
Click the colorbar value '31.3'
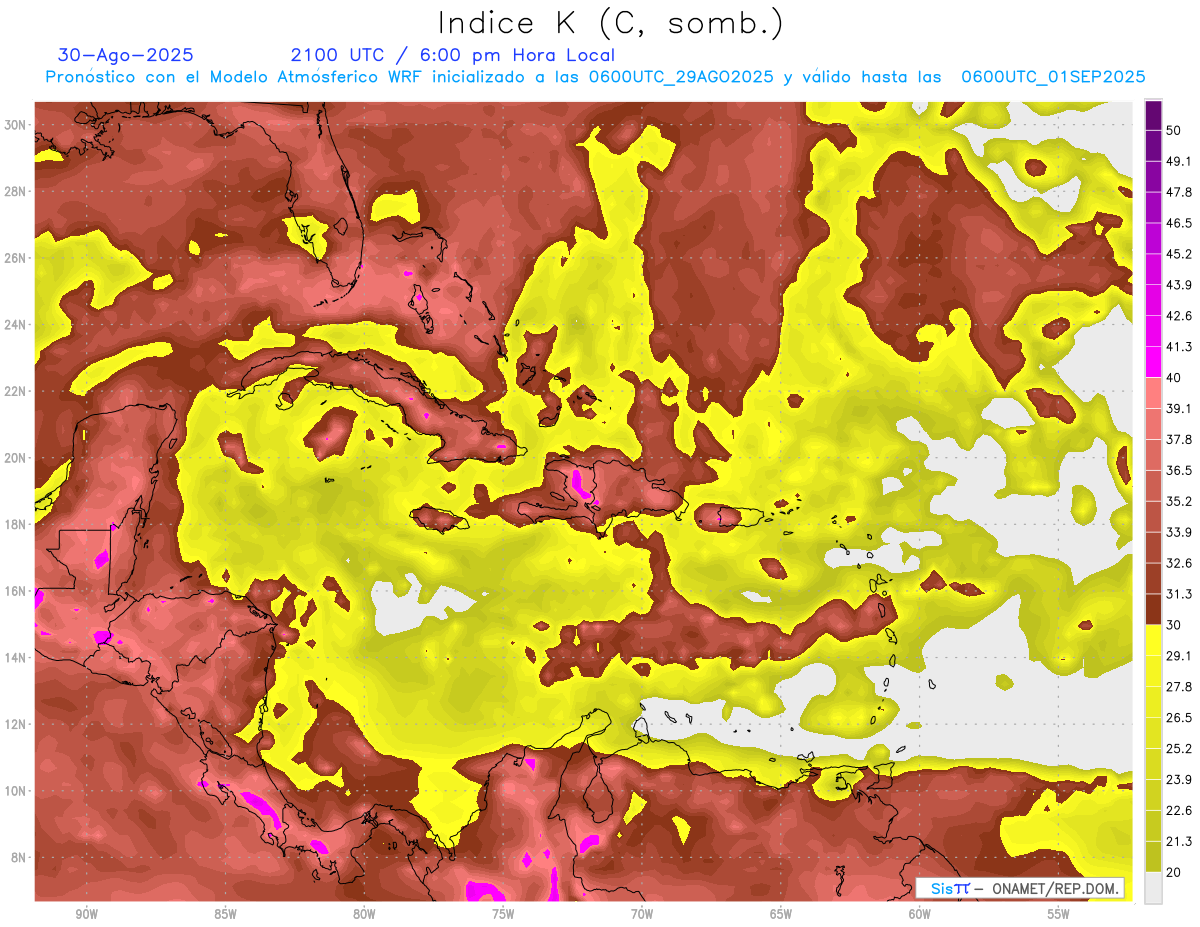[1179, 594]
